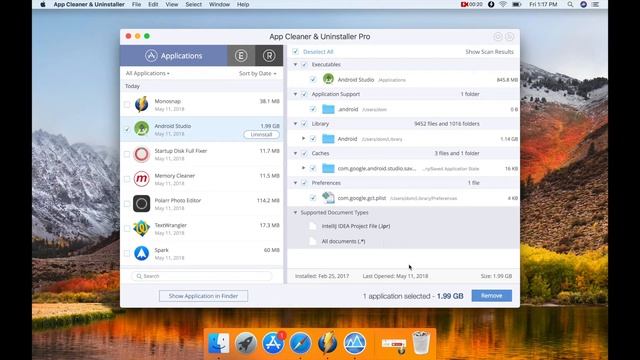The image size is (640, 360).
Task: Check the Spark checkbox
Action: click(x=127, y=253)
